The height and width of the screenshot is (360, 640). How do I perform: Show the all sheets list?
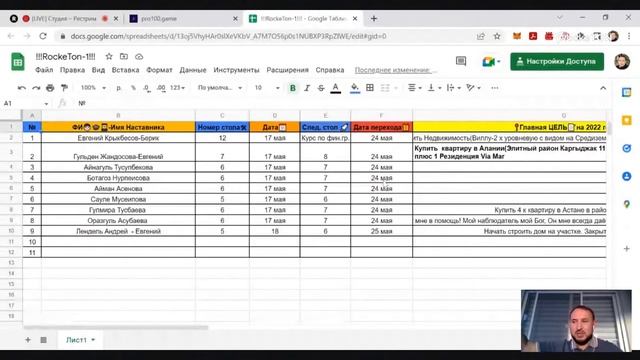pyautogui.click(x=43, y=340)
